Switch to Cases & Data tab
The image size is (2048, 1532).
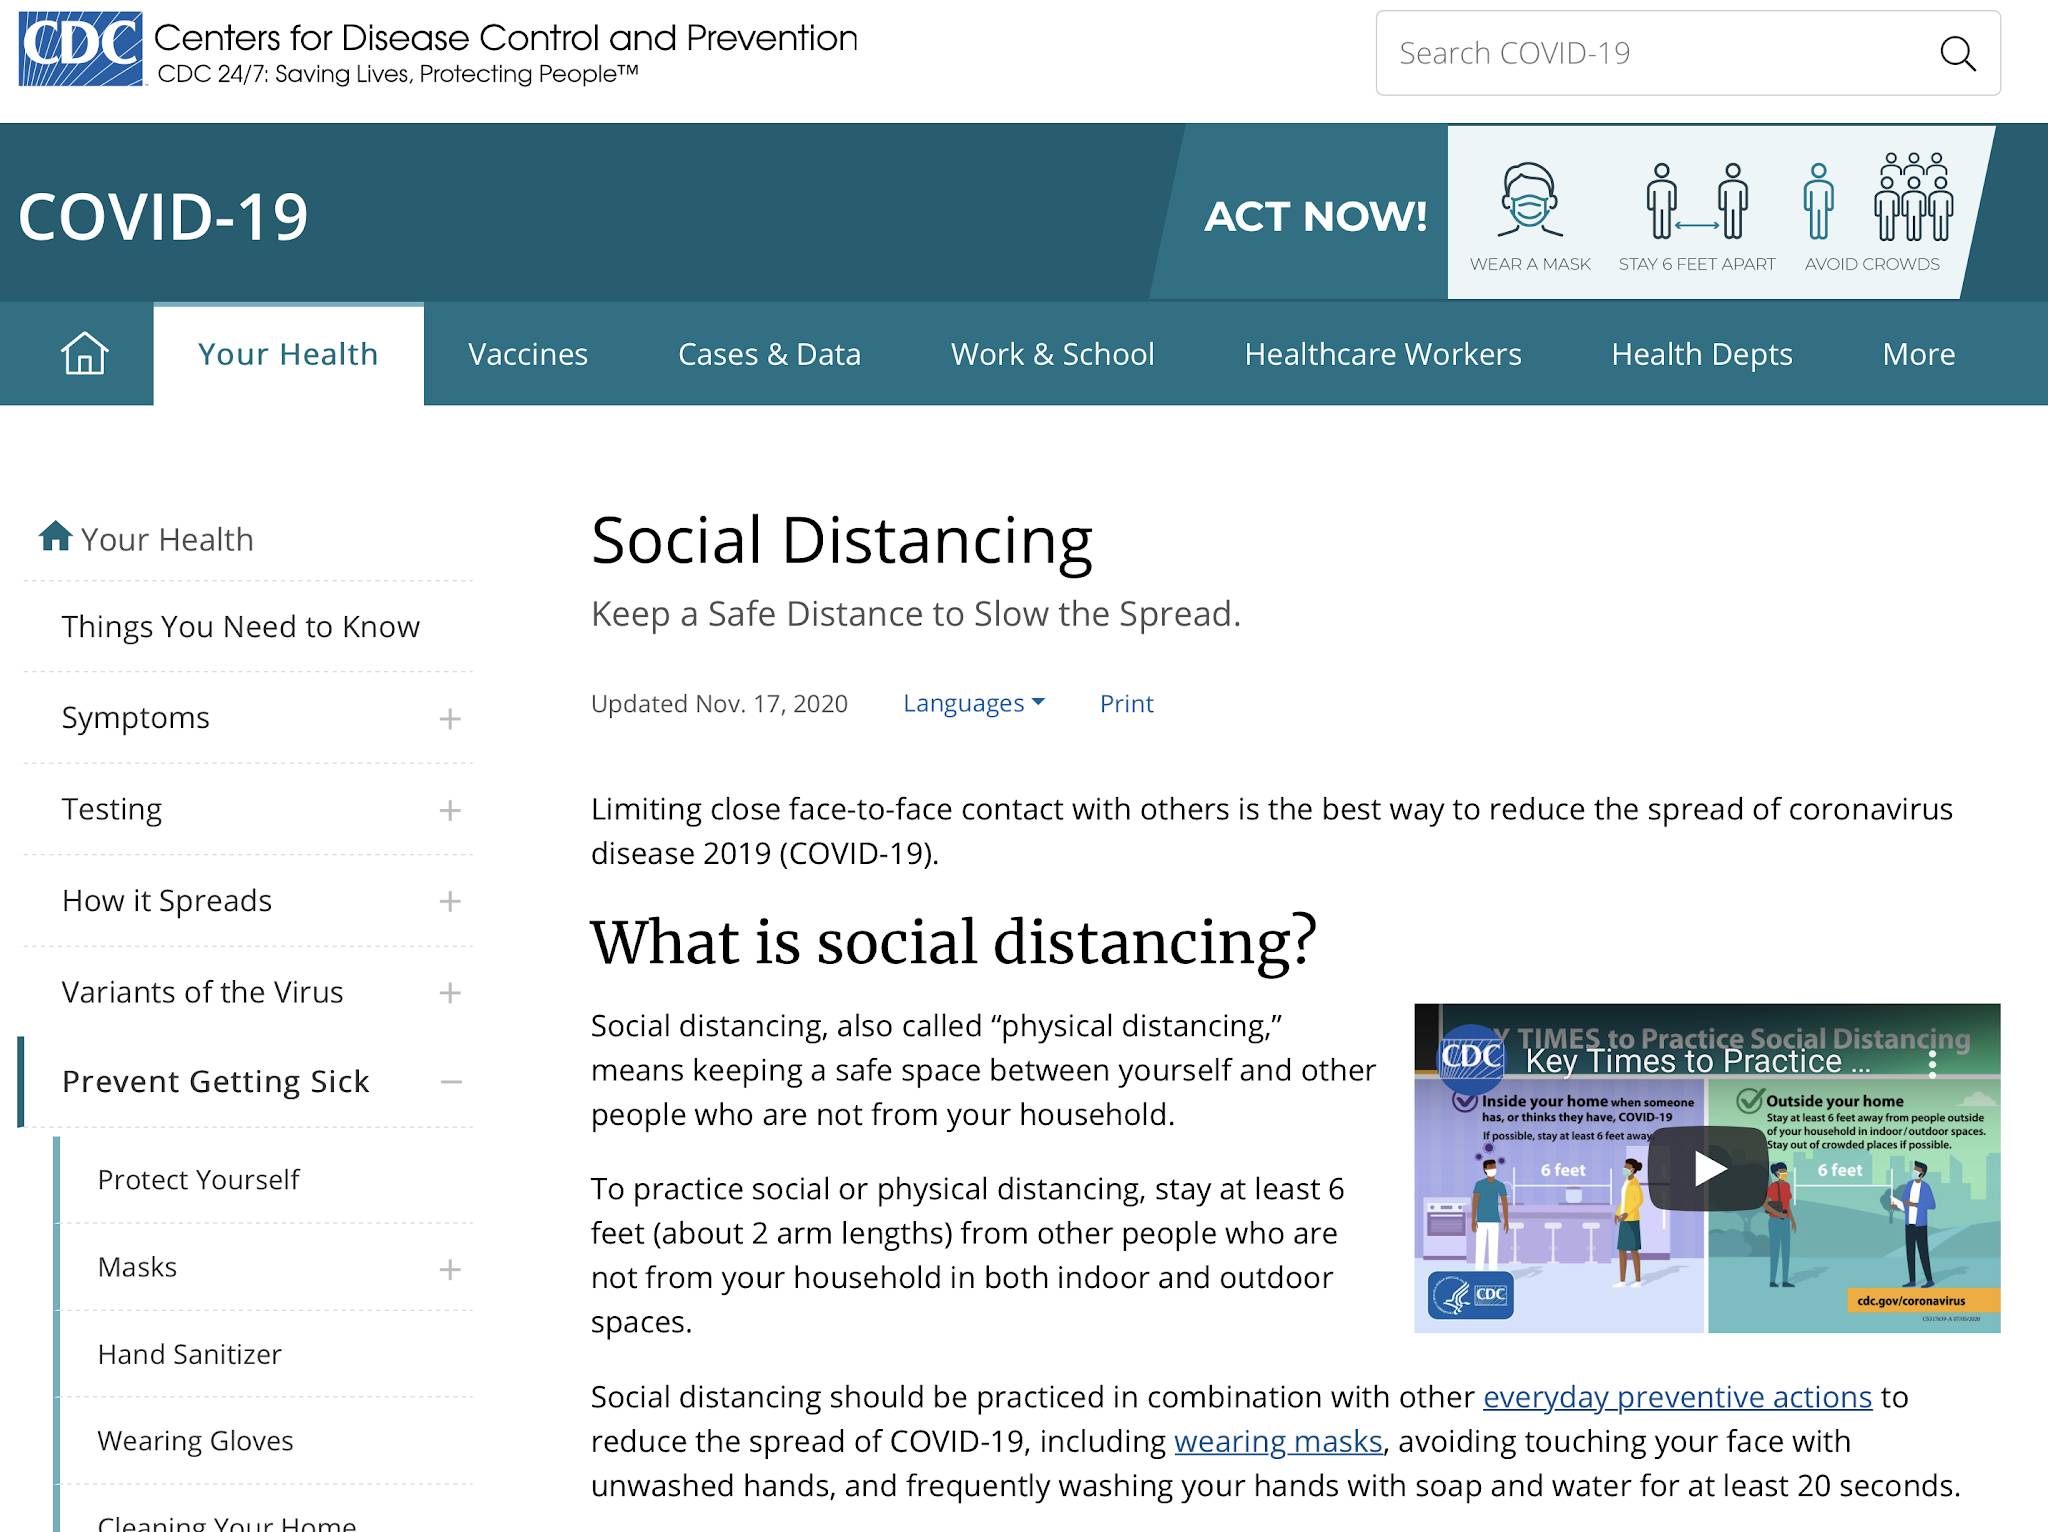click(769, 354)
